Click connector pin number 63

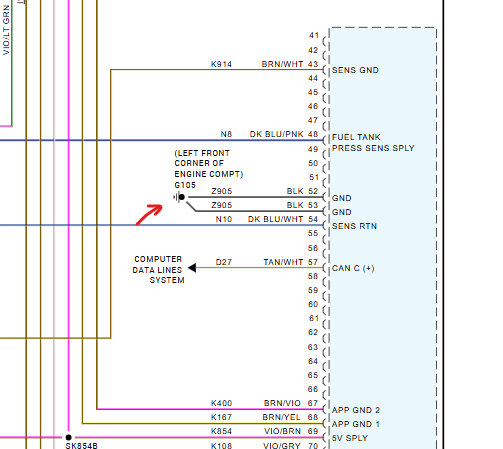pyautogui.click(x=313, y=347)
